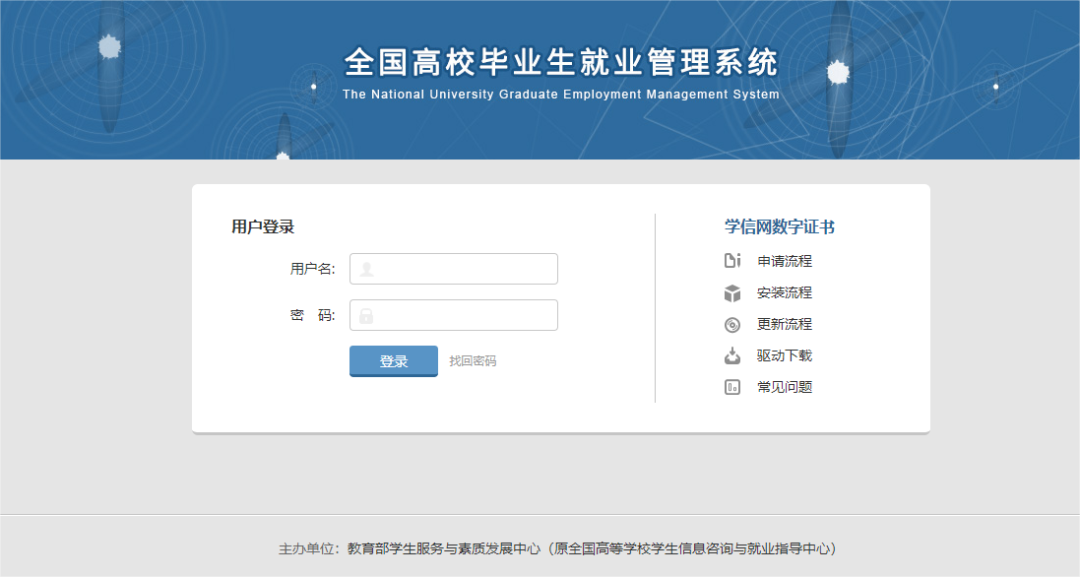Click the 常见问题 FAQ icon
This screenshot has width=1080, height=577.
pos(732,387)
